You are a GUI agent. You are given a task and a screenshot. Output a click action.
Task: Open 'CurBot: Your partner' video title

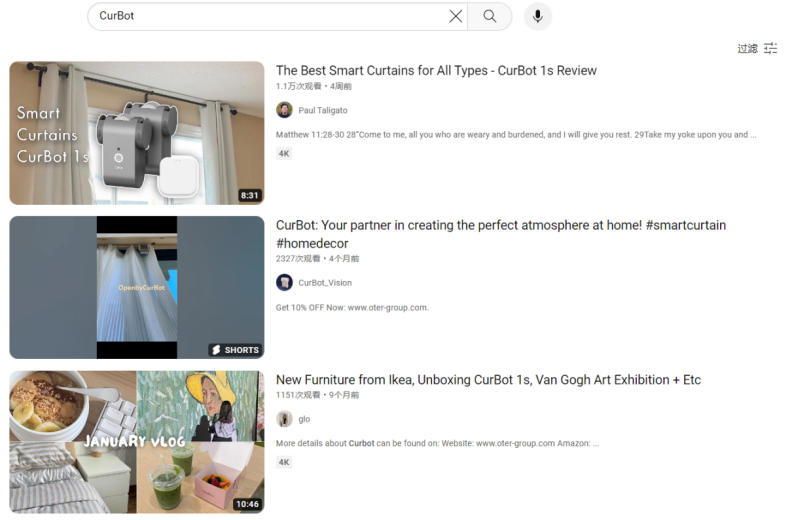click(500, 226)
